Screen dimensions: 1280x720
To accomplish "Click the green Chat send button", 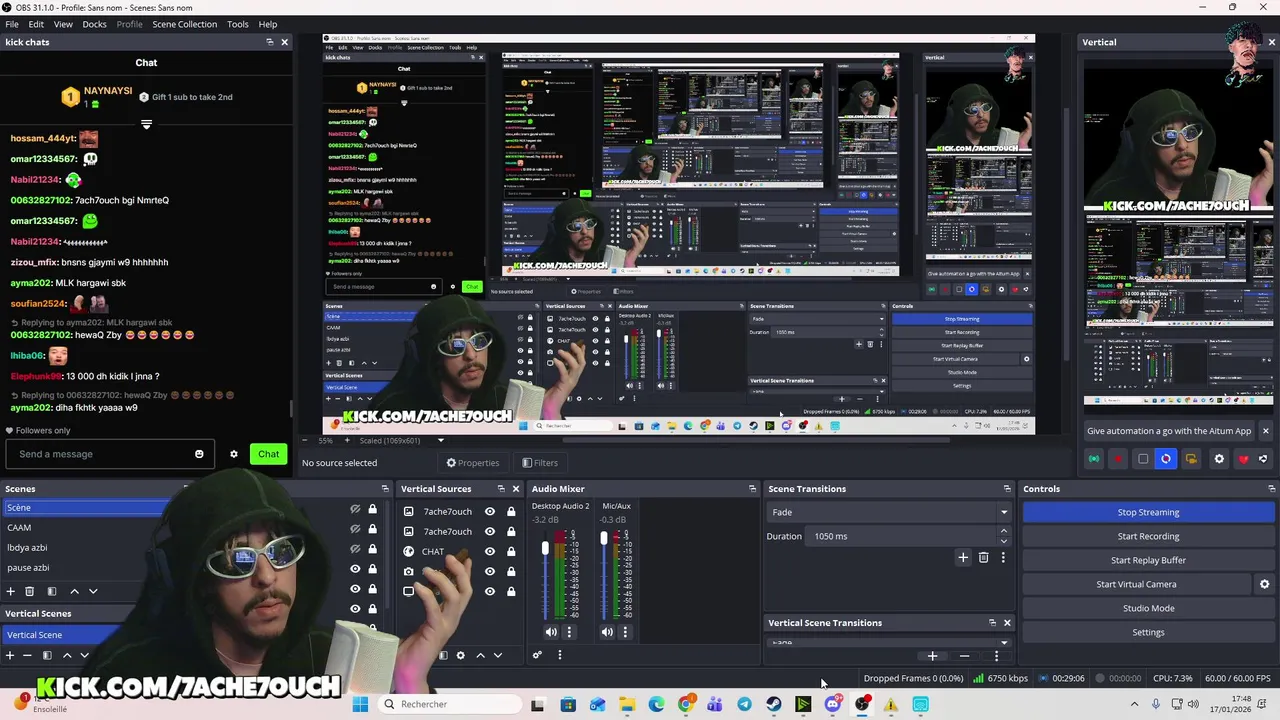I will [268, 454].
